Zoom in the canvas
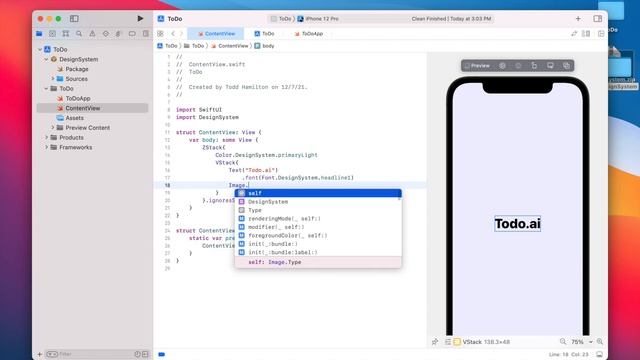 point(600,342)
